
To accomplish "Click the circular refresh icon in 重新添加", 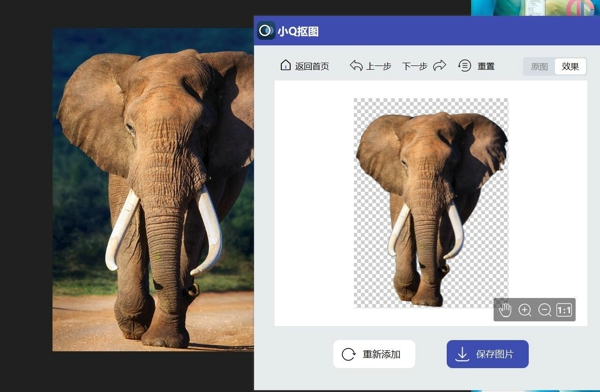I will tap(348, 354).
